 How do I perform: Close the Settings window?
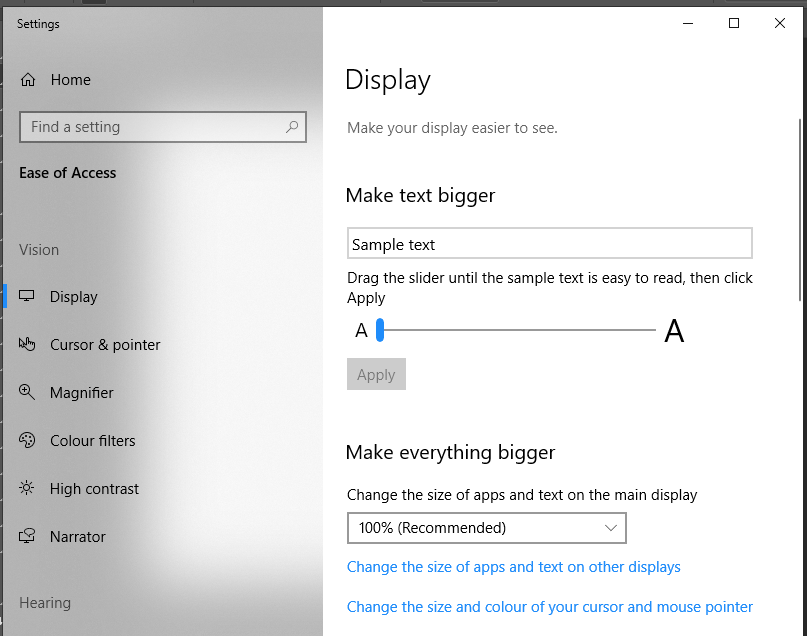[780, 23]
